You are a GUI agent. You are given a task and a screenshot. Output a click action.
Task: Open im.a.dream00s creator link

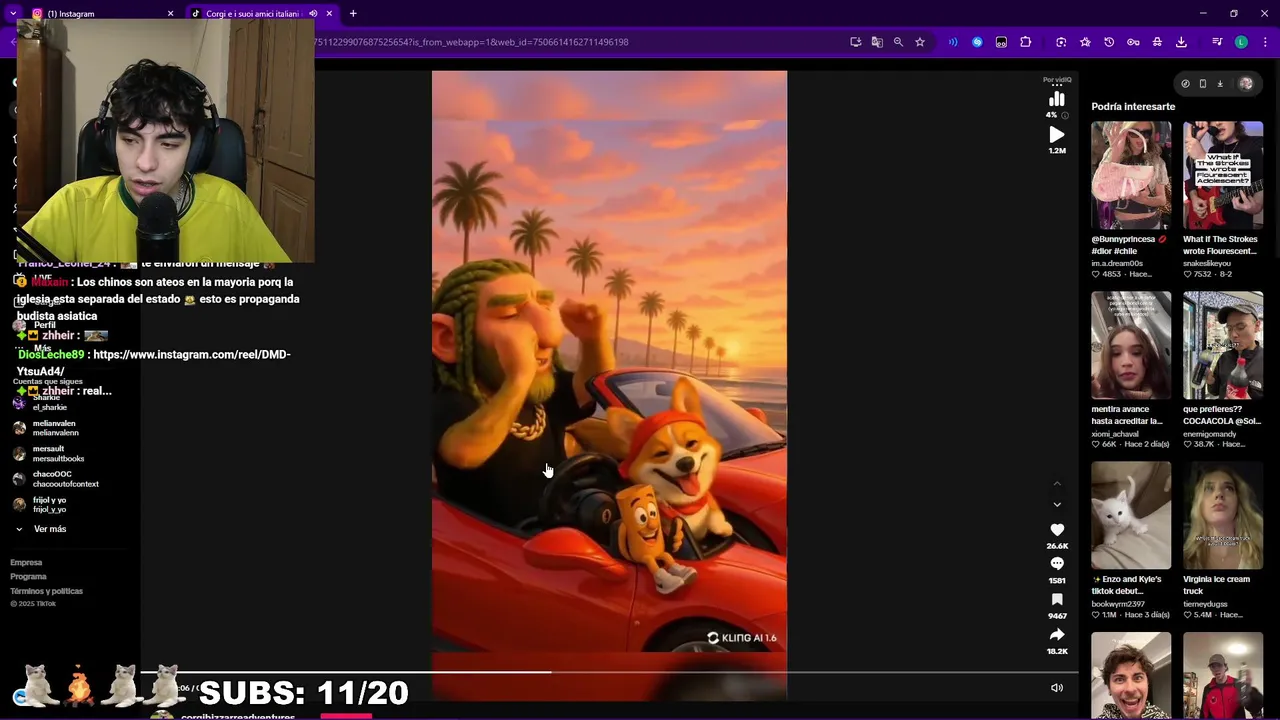tap(1117, 263)
